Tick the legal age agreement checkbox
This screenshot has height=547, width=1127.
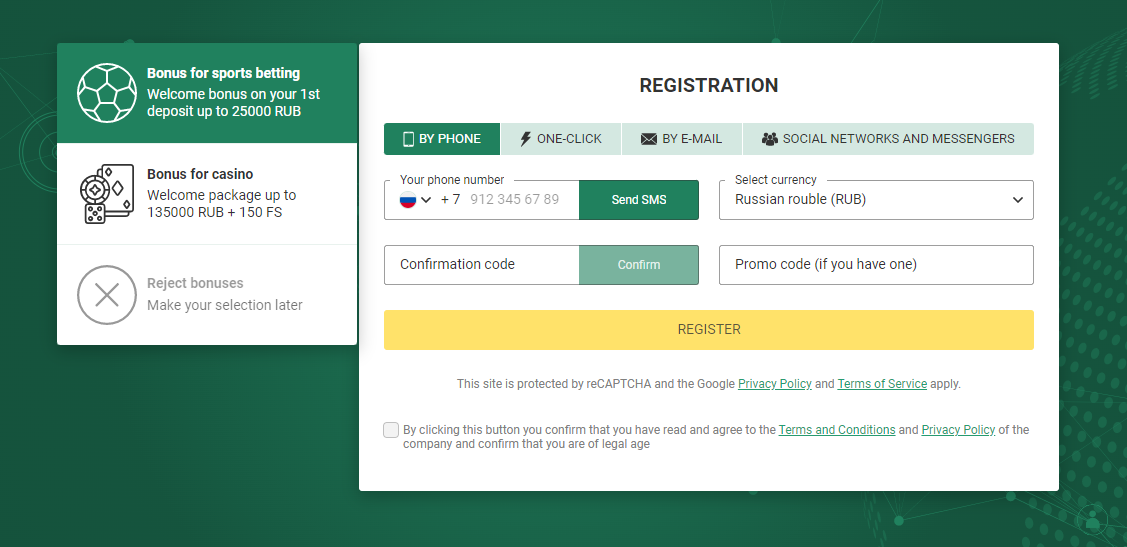[391, 430]
